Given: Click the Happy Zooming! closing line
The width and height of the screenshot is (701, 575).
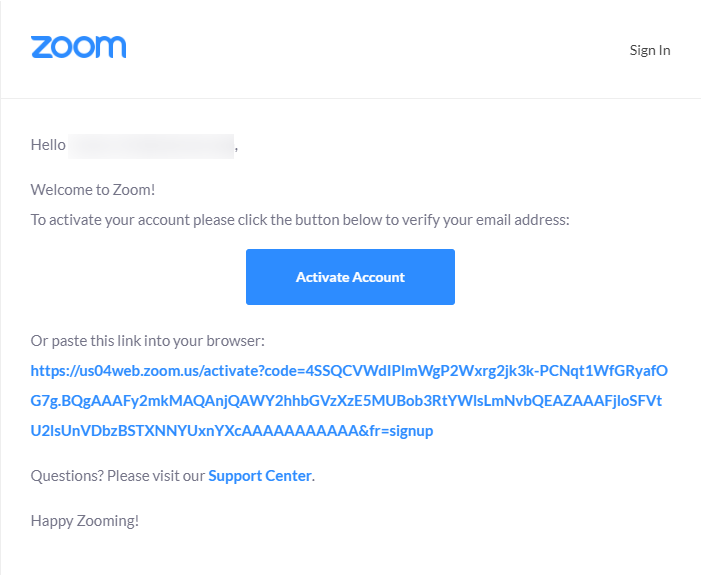Looking at the screenshot, I should pos(84,520).
